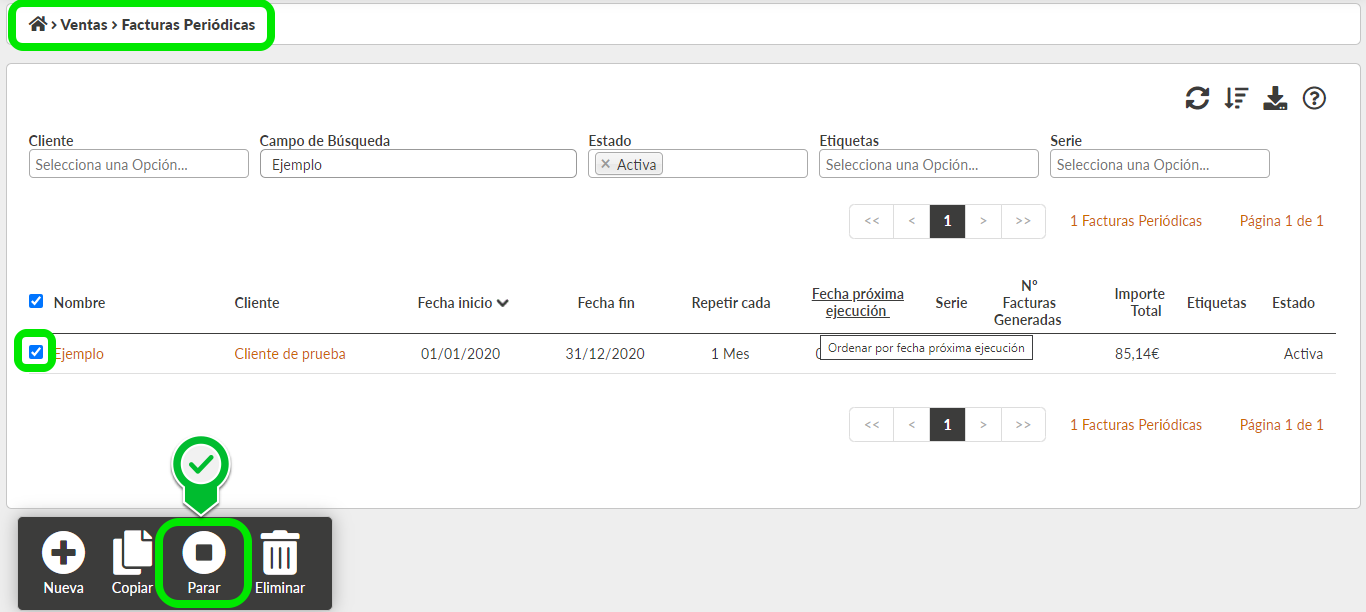Click the download export icon
The image size is (1366, 612).
pos(1275,98)
